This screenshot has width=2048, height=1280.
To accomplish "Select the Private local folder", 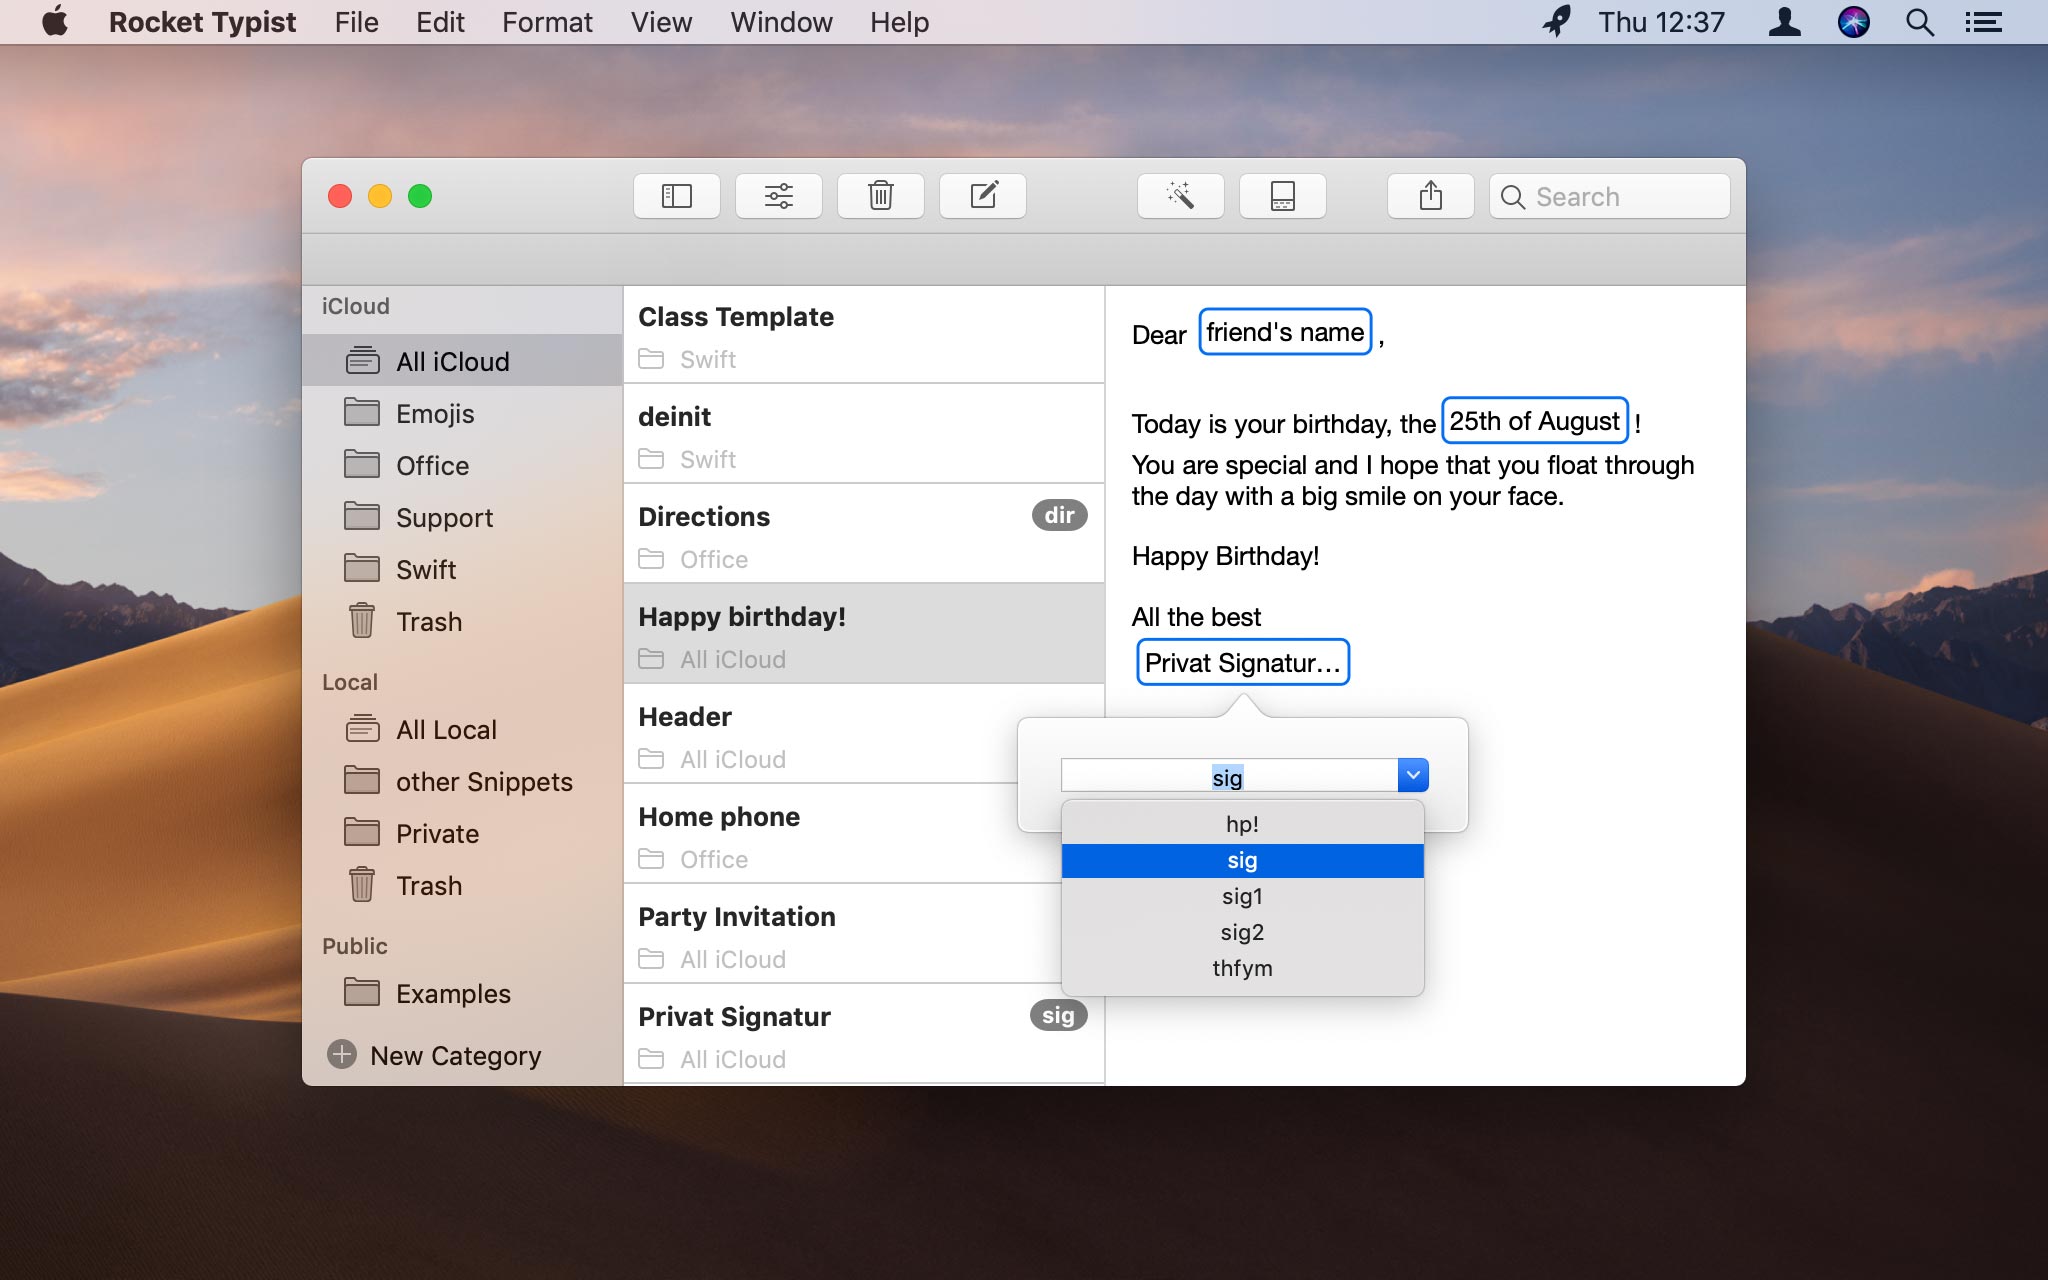I will pos(436,833).
